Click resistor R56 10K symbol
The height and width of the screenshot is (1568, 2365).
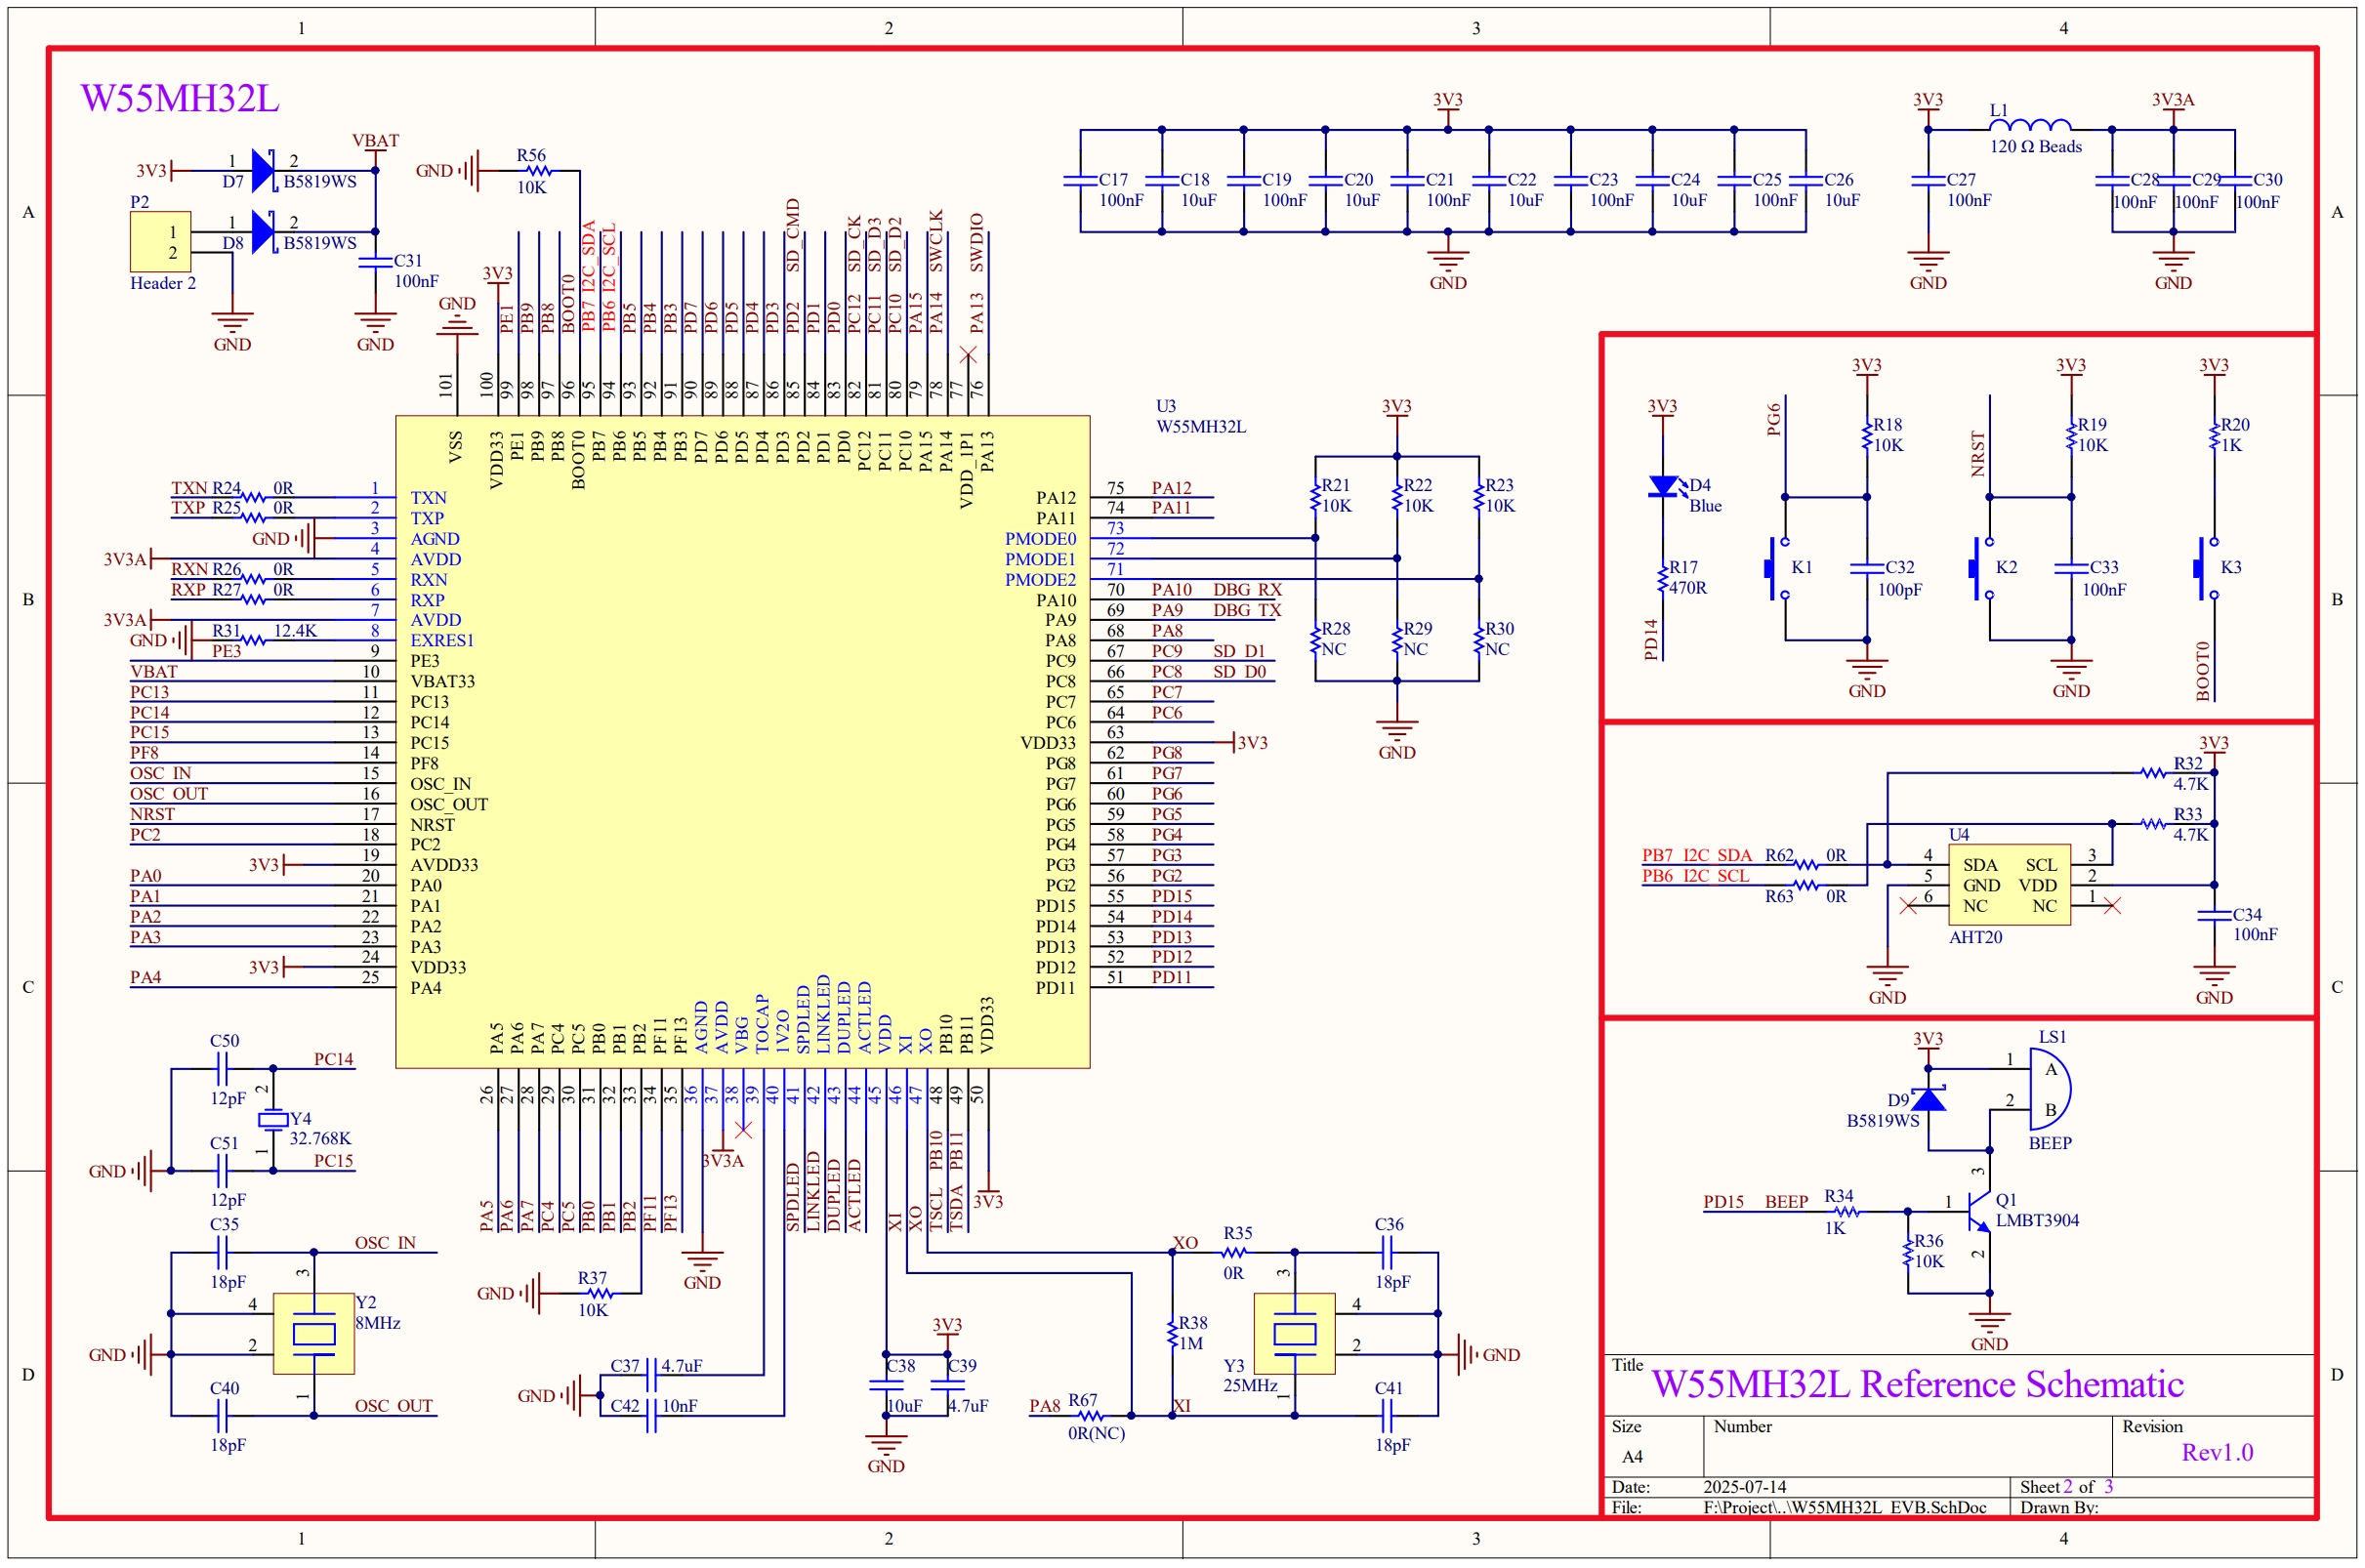coord(539,171)
